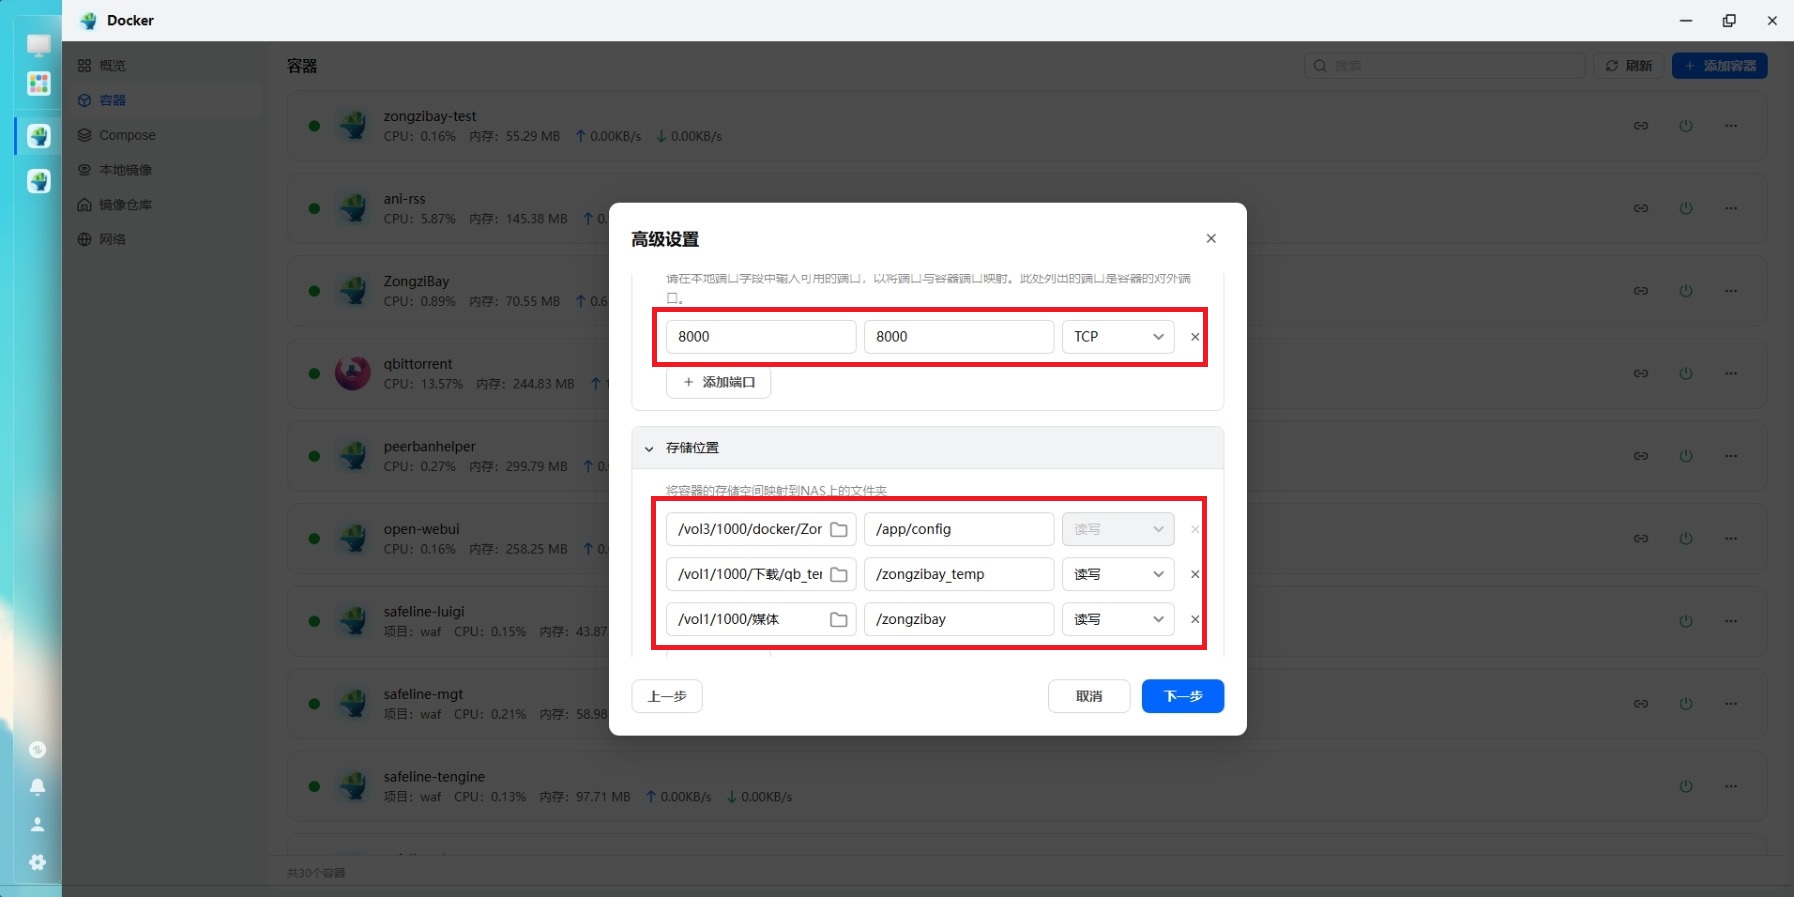
Task: Click 取消 to cancel the dialog
Action: coord(1089,696)
